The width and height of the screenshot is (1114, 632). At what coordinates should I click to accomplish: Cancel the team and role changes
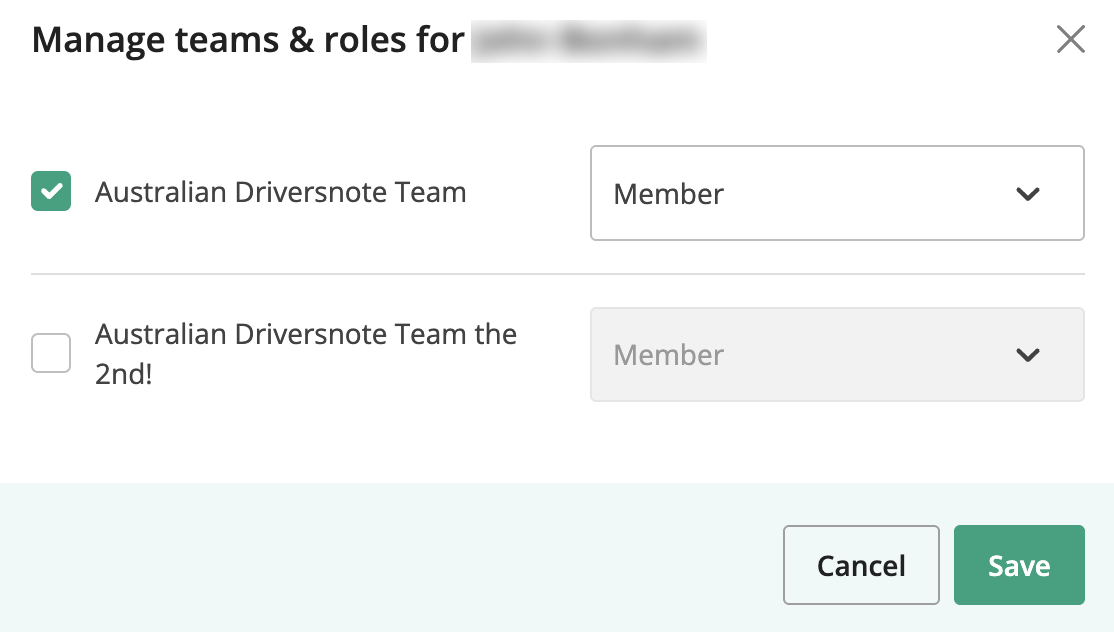point(861,565)
